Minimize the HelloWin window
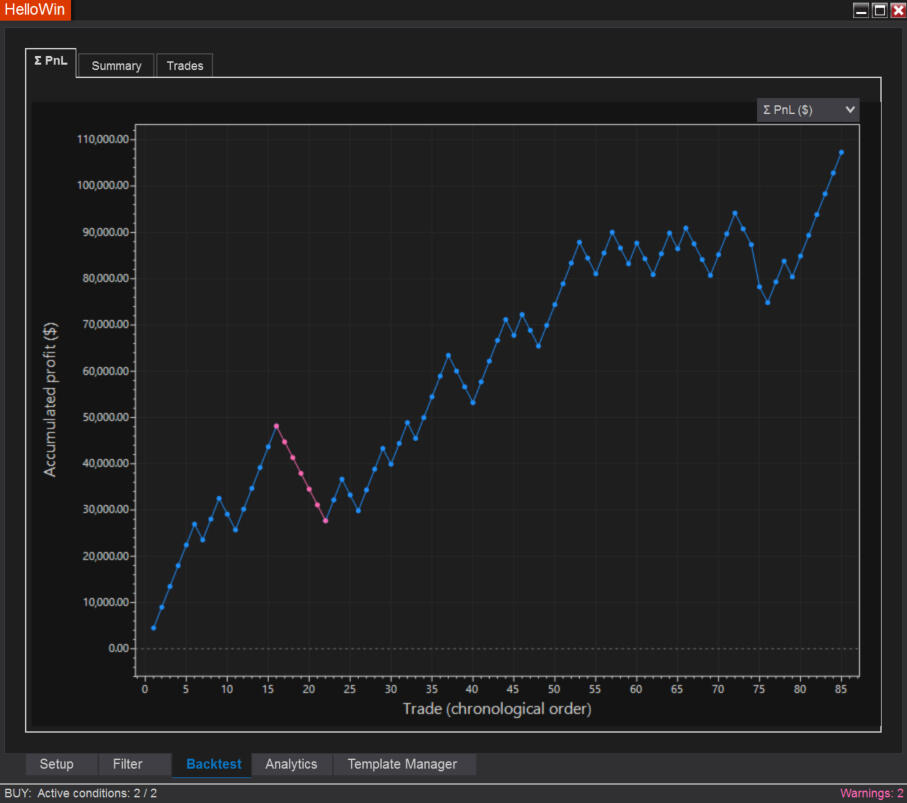 (860, 10)
